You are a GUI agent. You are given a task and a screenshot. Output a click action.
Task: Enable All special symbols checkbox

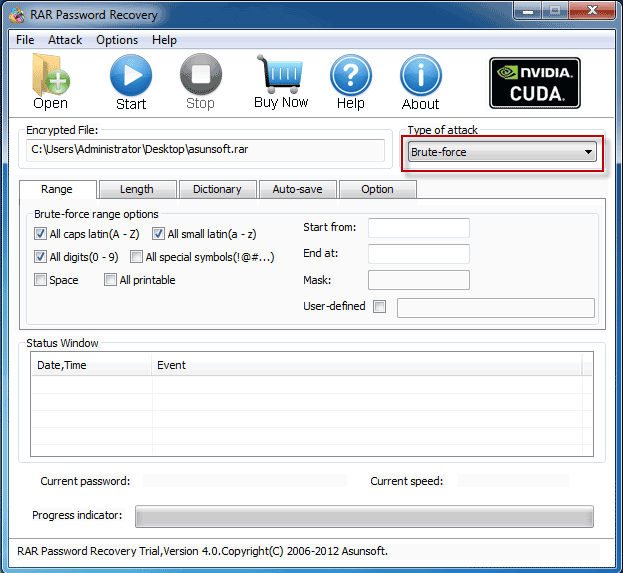(136, 257)
